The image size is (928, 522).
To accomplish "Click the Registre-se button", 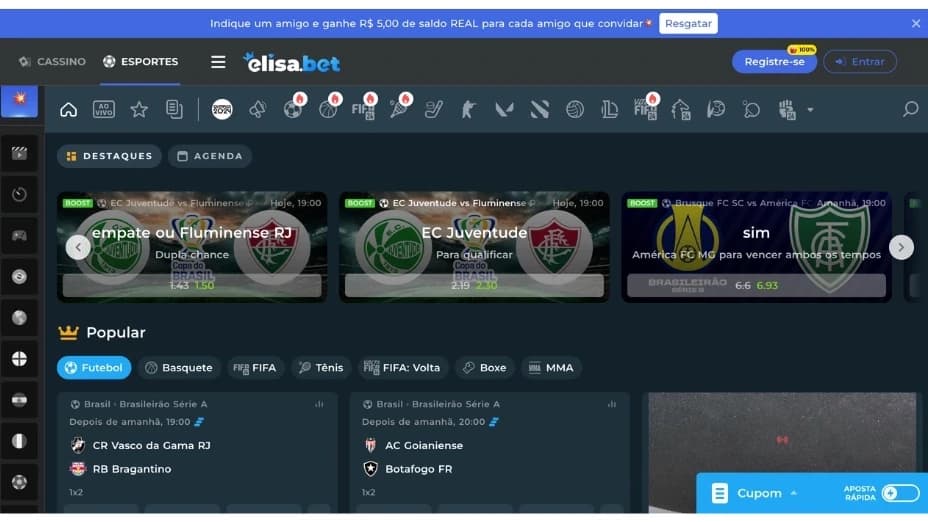I will (774, 62).
